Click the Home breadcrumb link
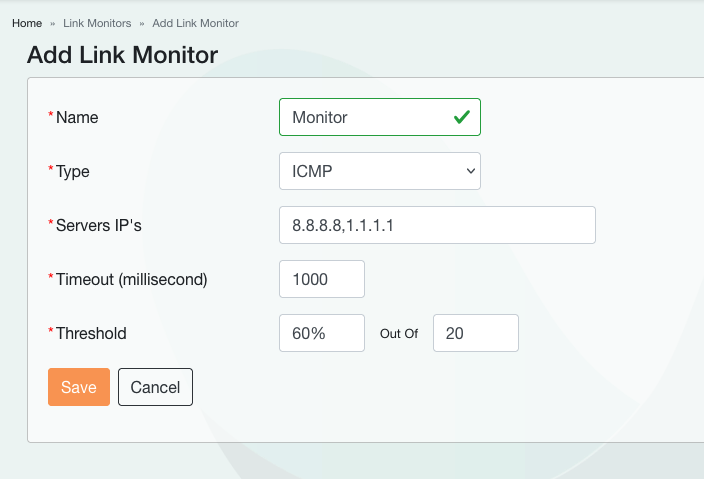 [x=27, y=22]
